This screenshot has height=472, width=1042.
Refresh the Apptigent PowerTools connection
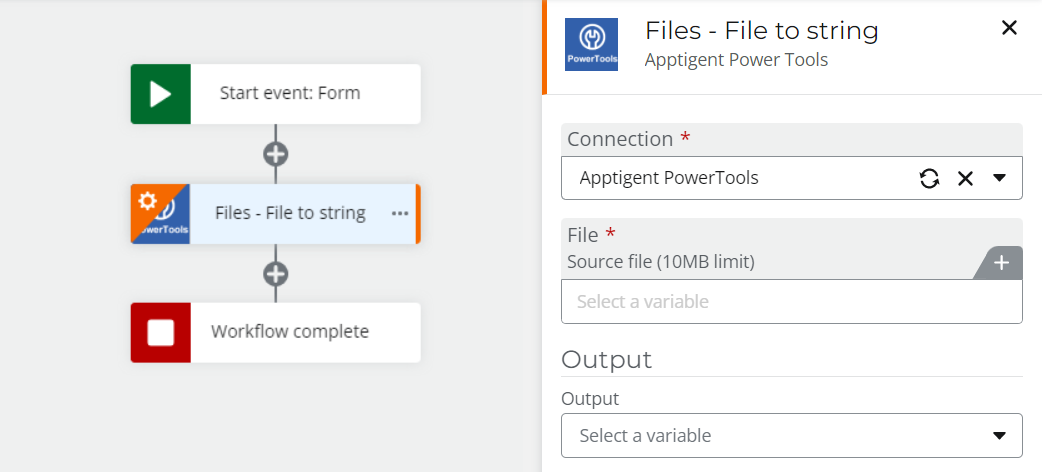929,178
